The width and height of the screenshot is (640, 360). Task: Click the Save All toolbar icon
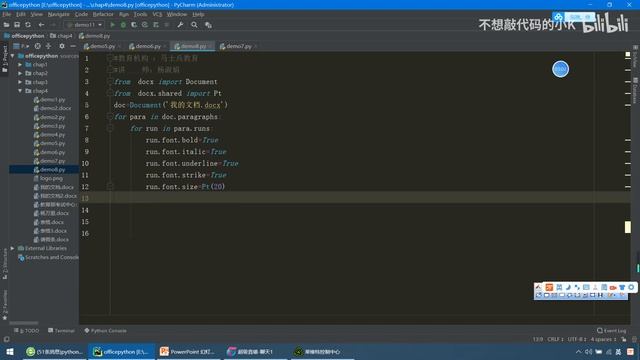[17, 25]
